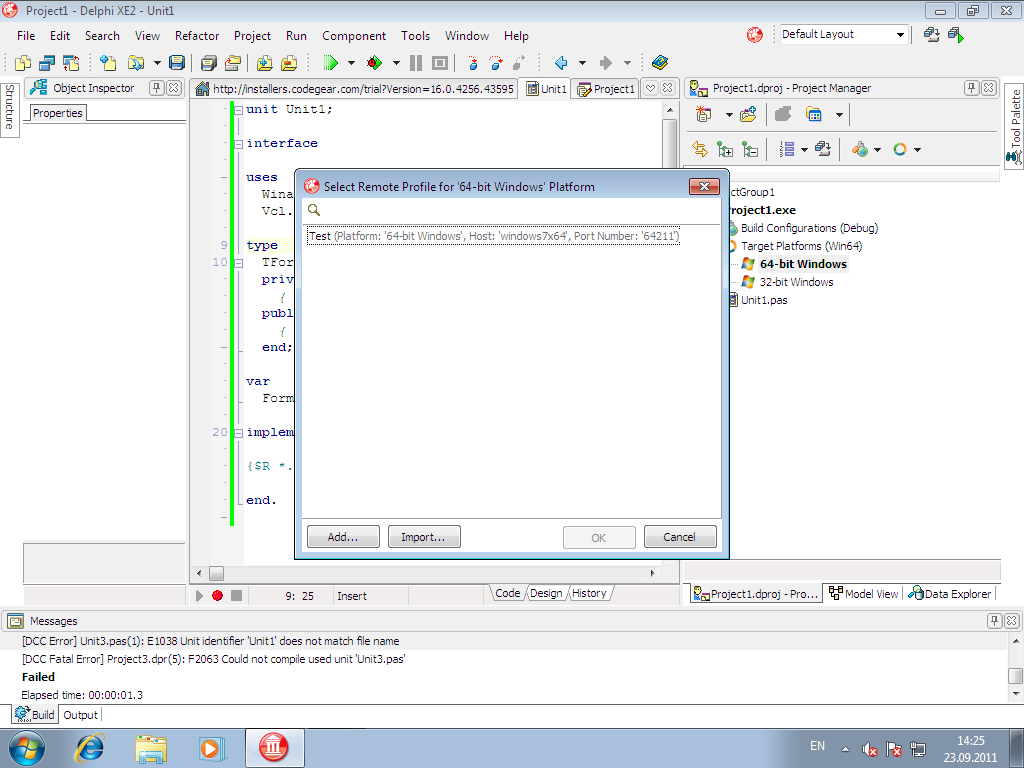The image size is (1024, 768).
Task: Open the Default Layout dropdown
Action: click(900, 35)
